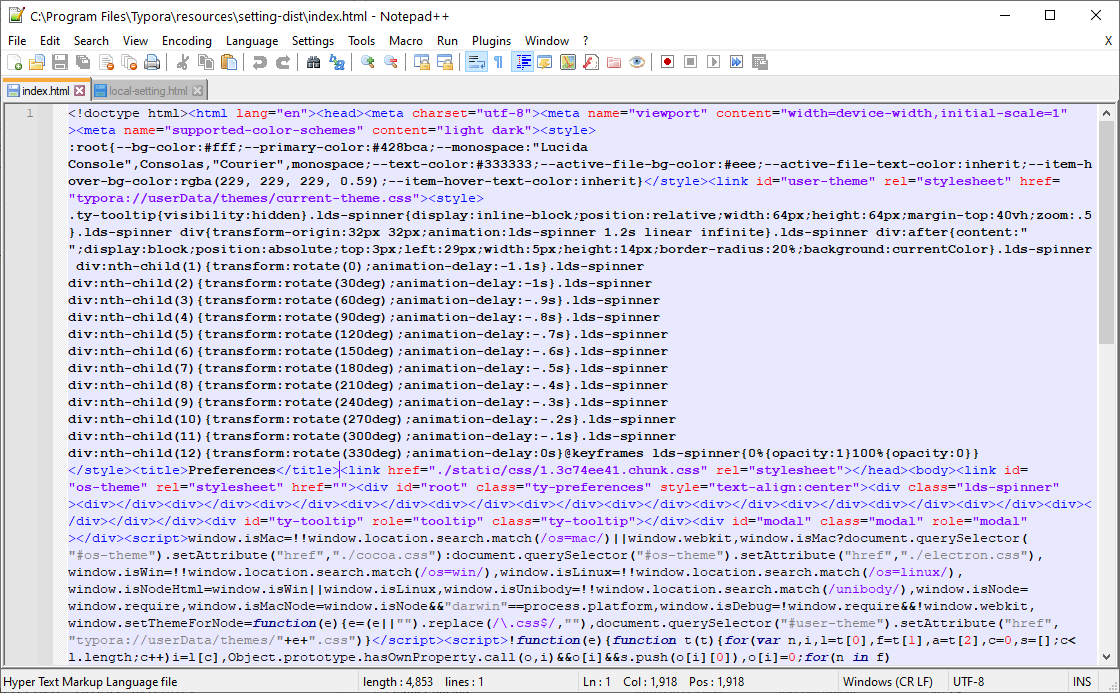Click the Close document toolbar icon
This screenshot has height=693, width=1120.
point(106,62)
